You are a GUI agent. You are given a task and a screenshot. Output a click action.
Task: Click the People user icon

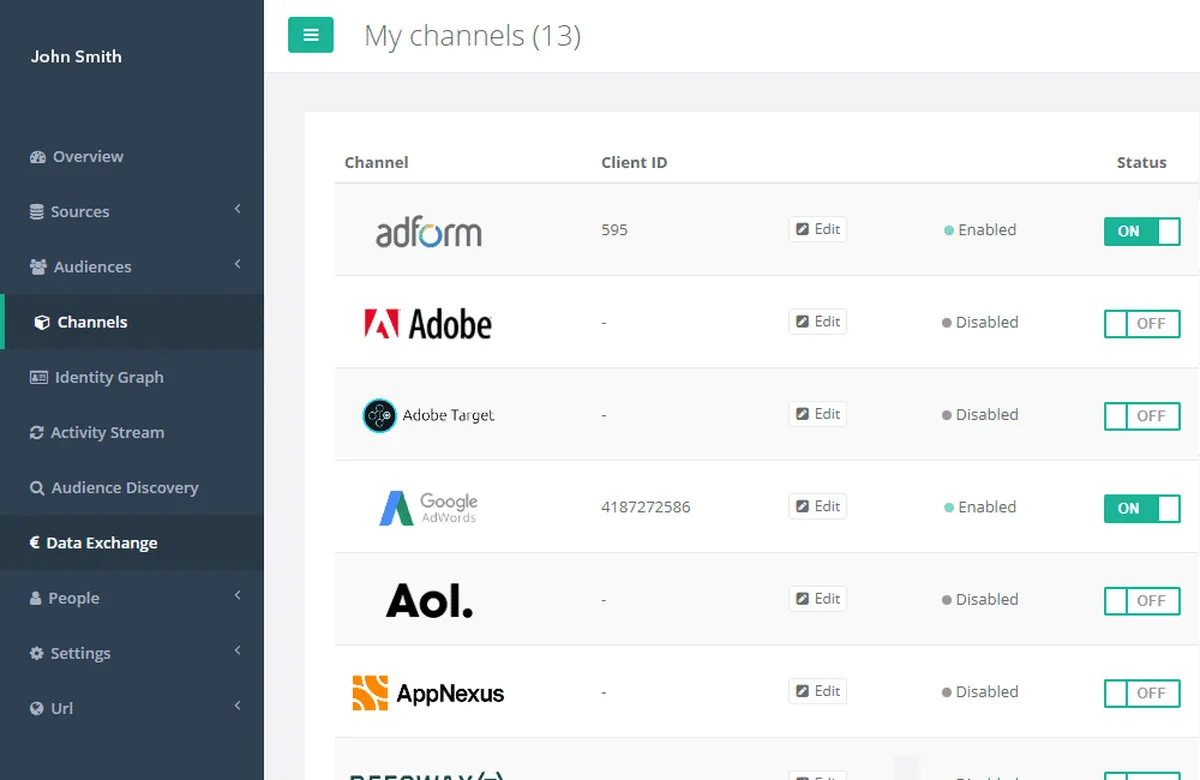click(36, 598)
